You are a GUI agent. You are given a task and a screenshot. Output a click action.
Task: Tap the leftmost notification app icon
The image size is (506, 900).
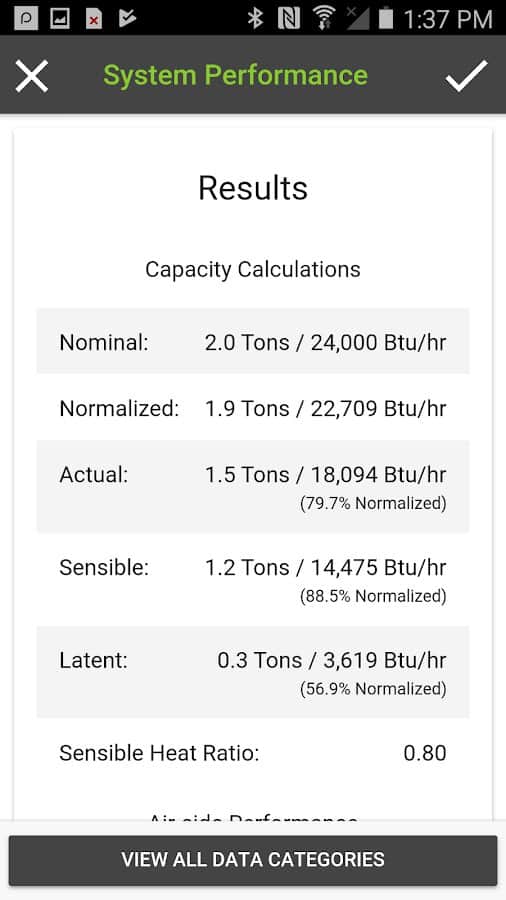pos(25,19)
